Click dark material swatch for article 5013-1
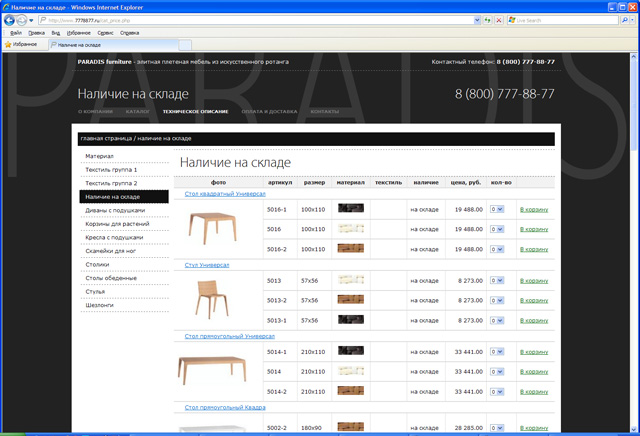This screenshot has height=436, width=640. pos(351,319)
